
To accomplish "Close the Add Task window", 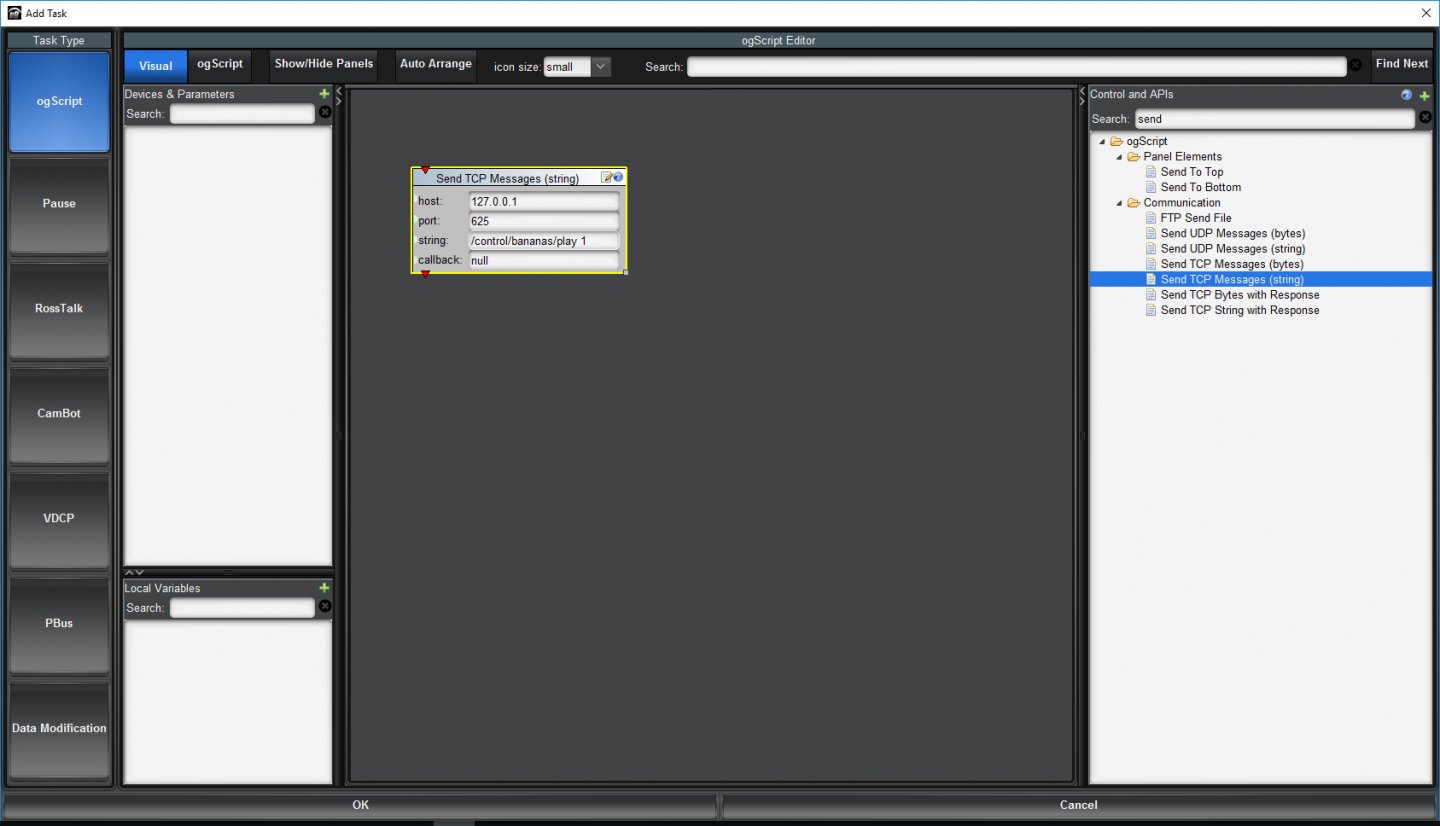I will tap(1425, 13).
